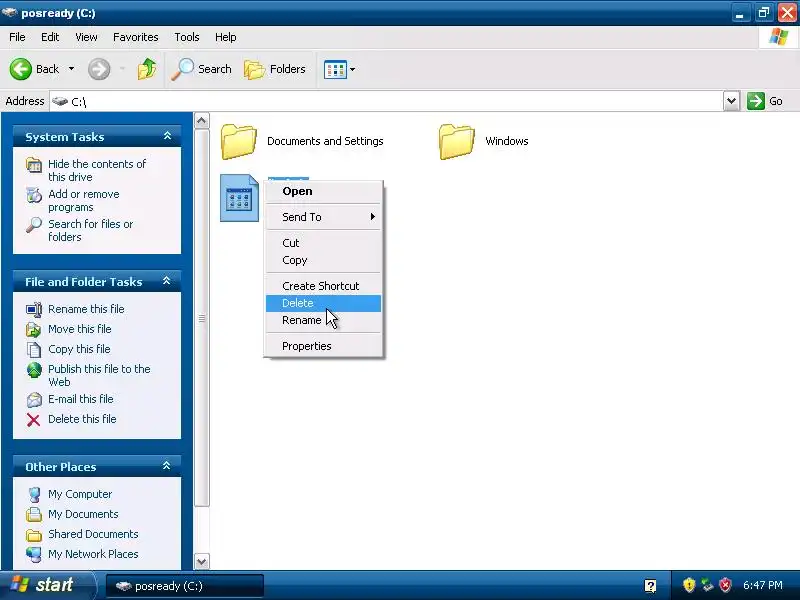The width and height of the screenshot is (800, 600).
Task: Click the red shield alert tray icon
Action: coord(725,585)
